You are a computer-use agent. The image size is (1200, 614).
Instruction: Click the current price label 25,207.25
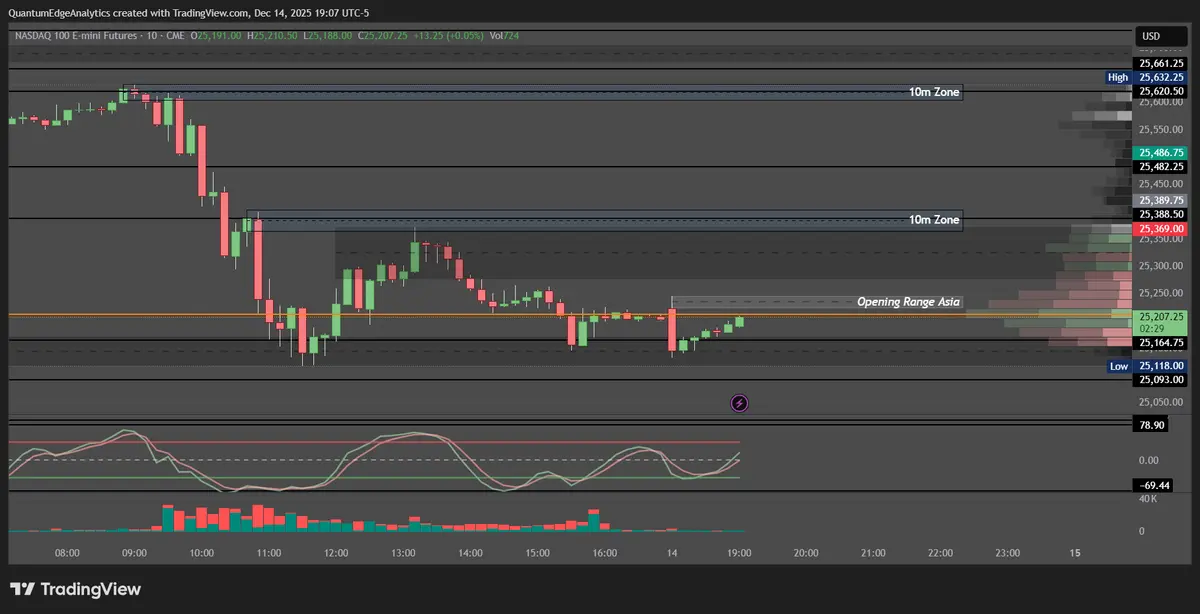pos(1161,316)
